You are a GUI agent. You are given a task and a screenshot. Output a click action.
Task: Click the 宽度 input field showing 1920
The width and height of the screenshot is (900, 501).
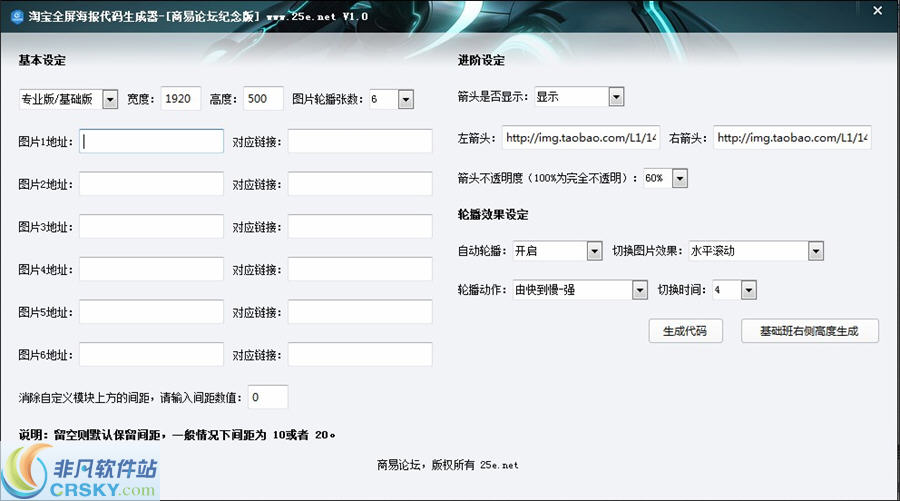click(x=181, y=99)
